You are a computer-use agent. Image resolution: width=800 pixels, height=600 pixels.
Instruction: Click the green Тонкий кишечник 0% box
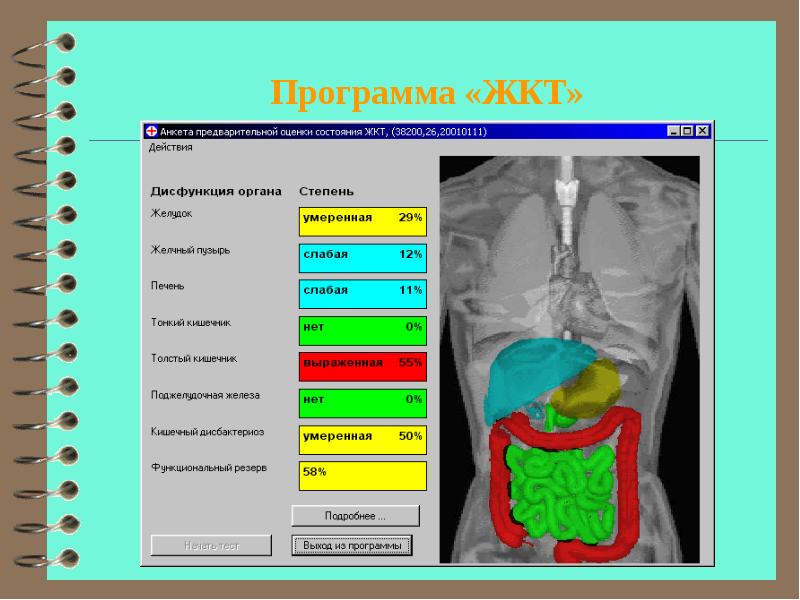point(362,328)
